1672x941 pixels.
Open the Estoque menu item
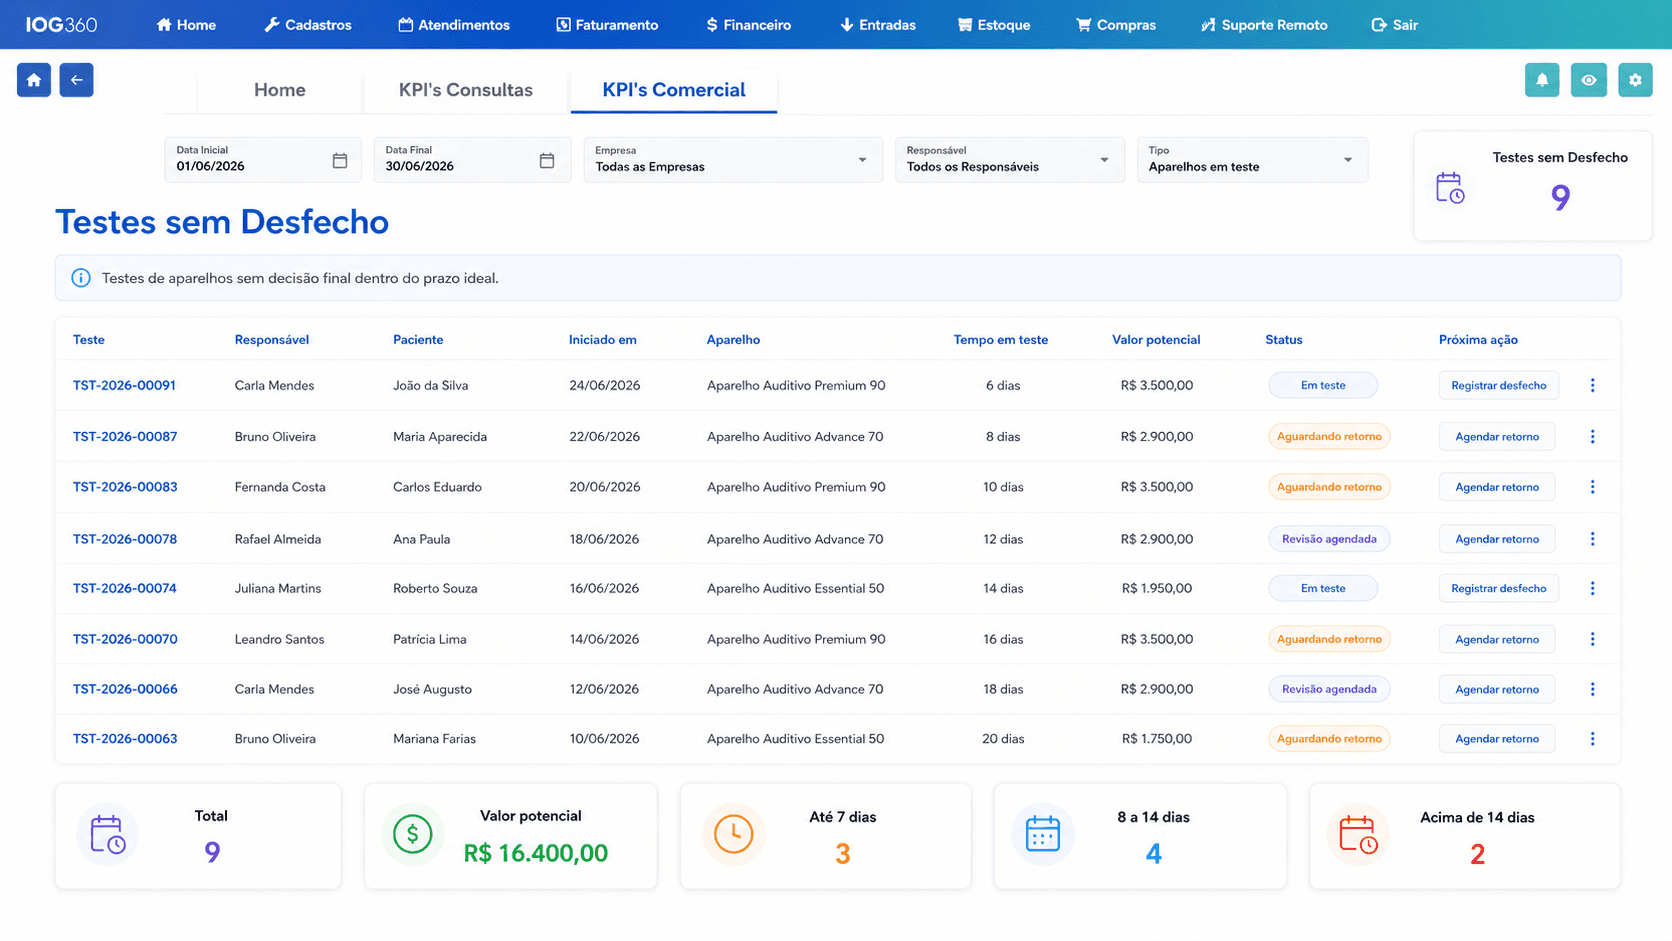[x=994, y=25]
